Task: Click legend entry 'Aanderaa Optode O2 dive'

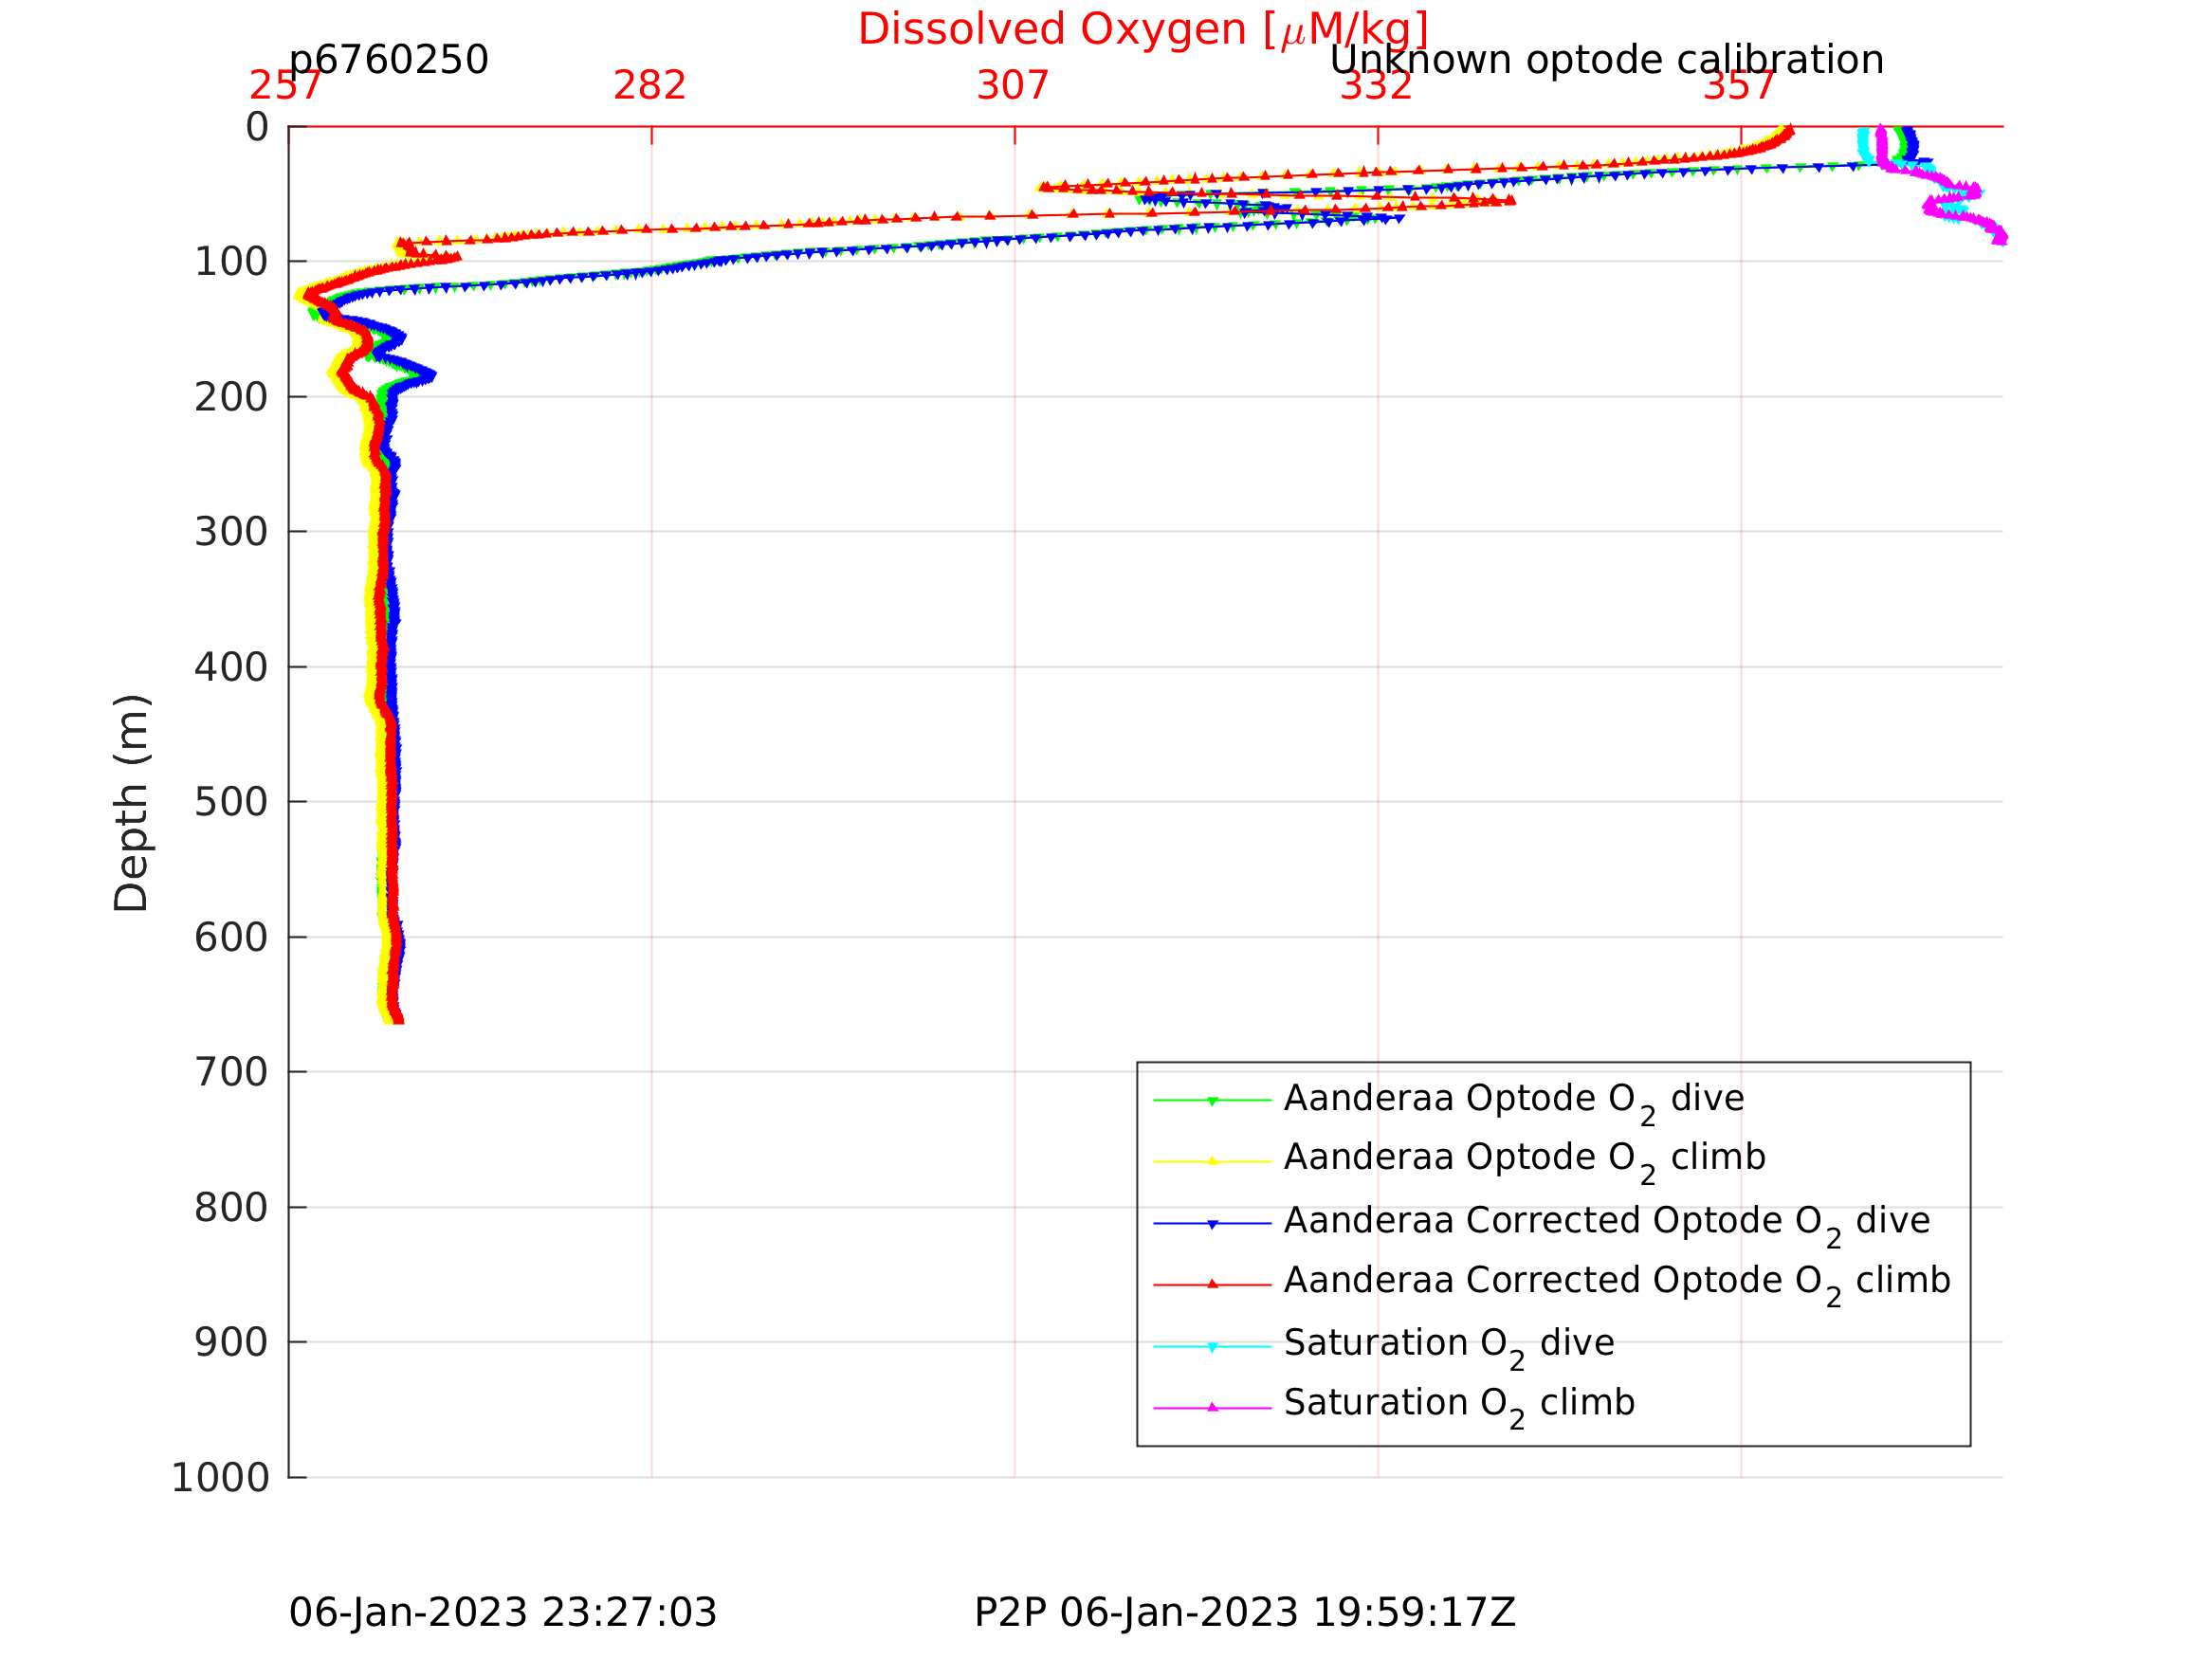Action: click(1514, 1102)
